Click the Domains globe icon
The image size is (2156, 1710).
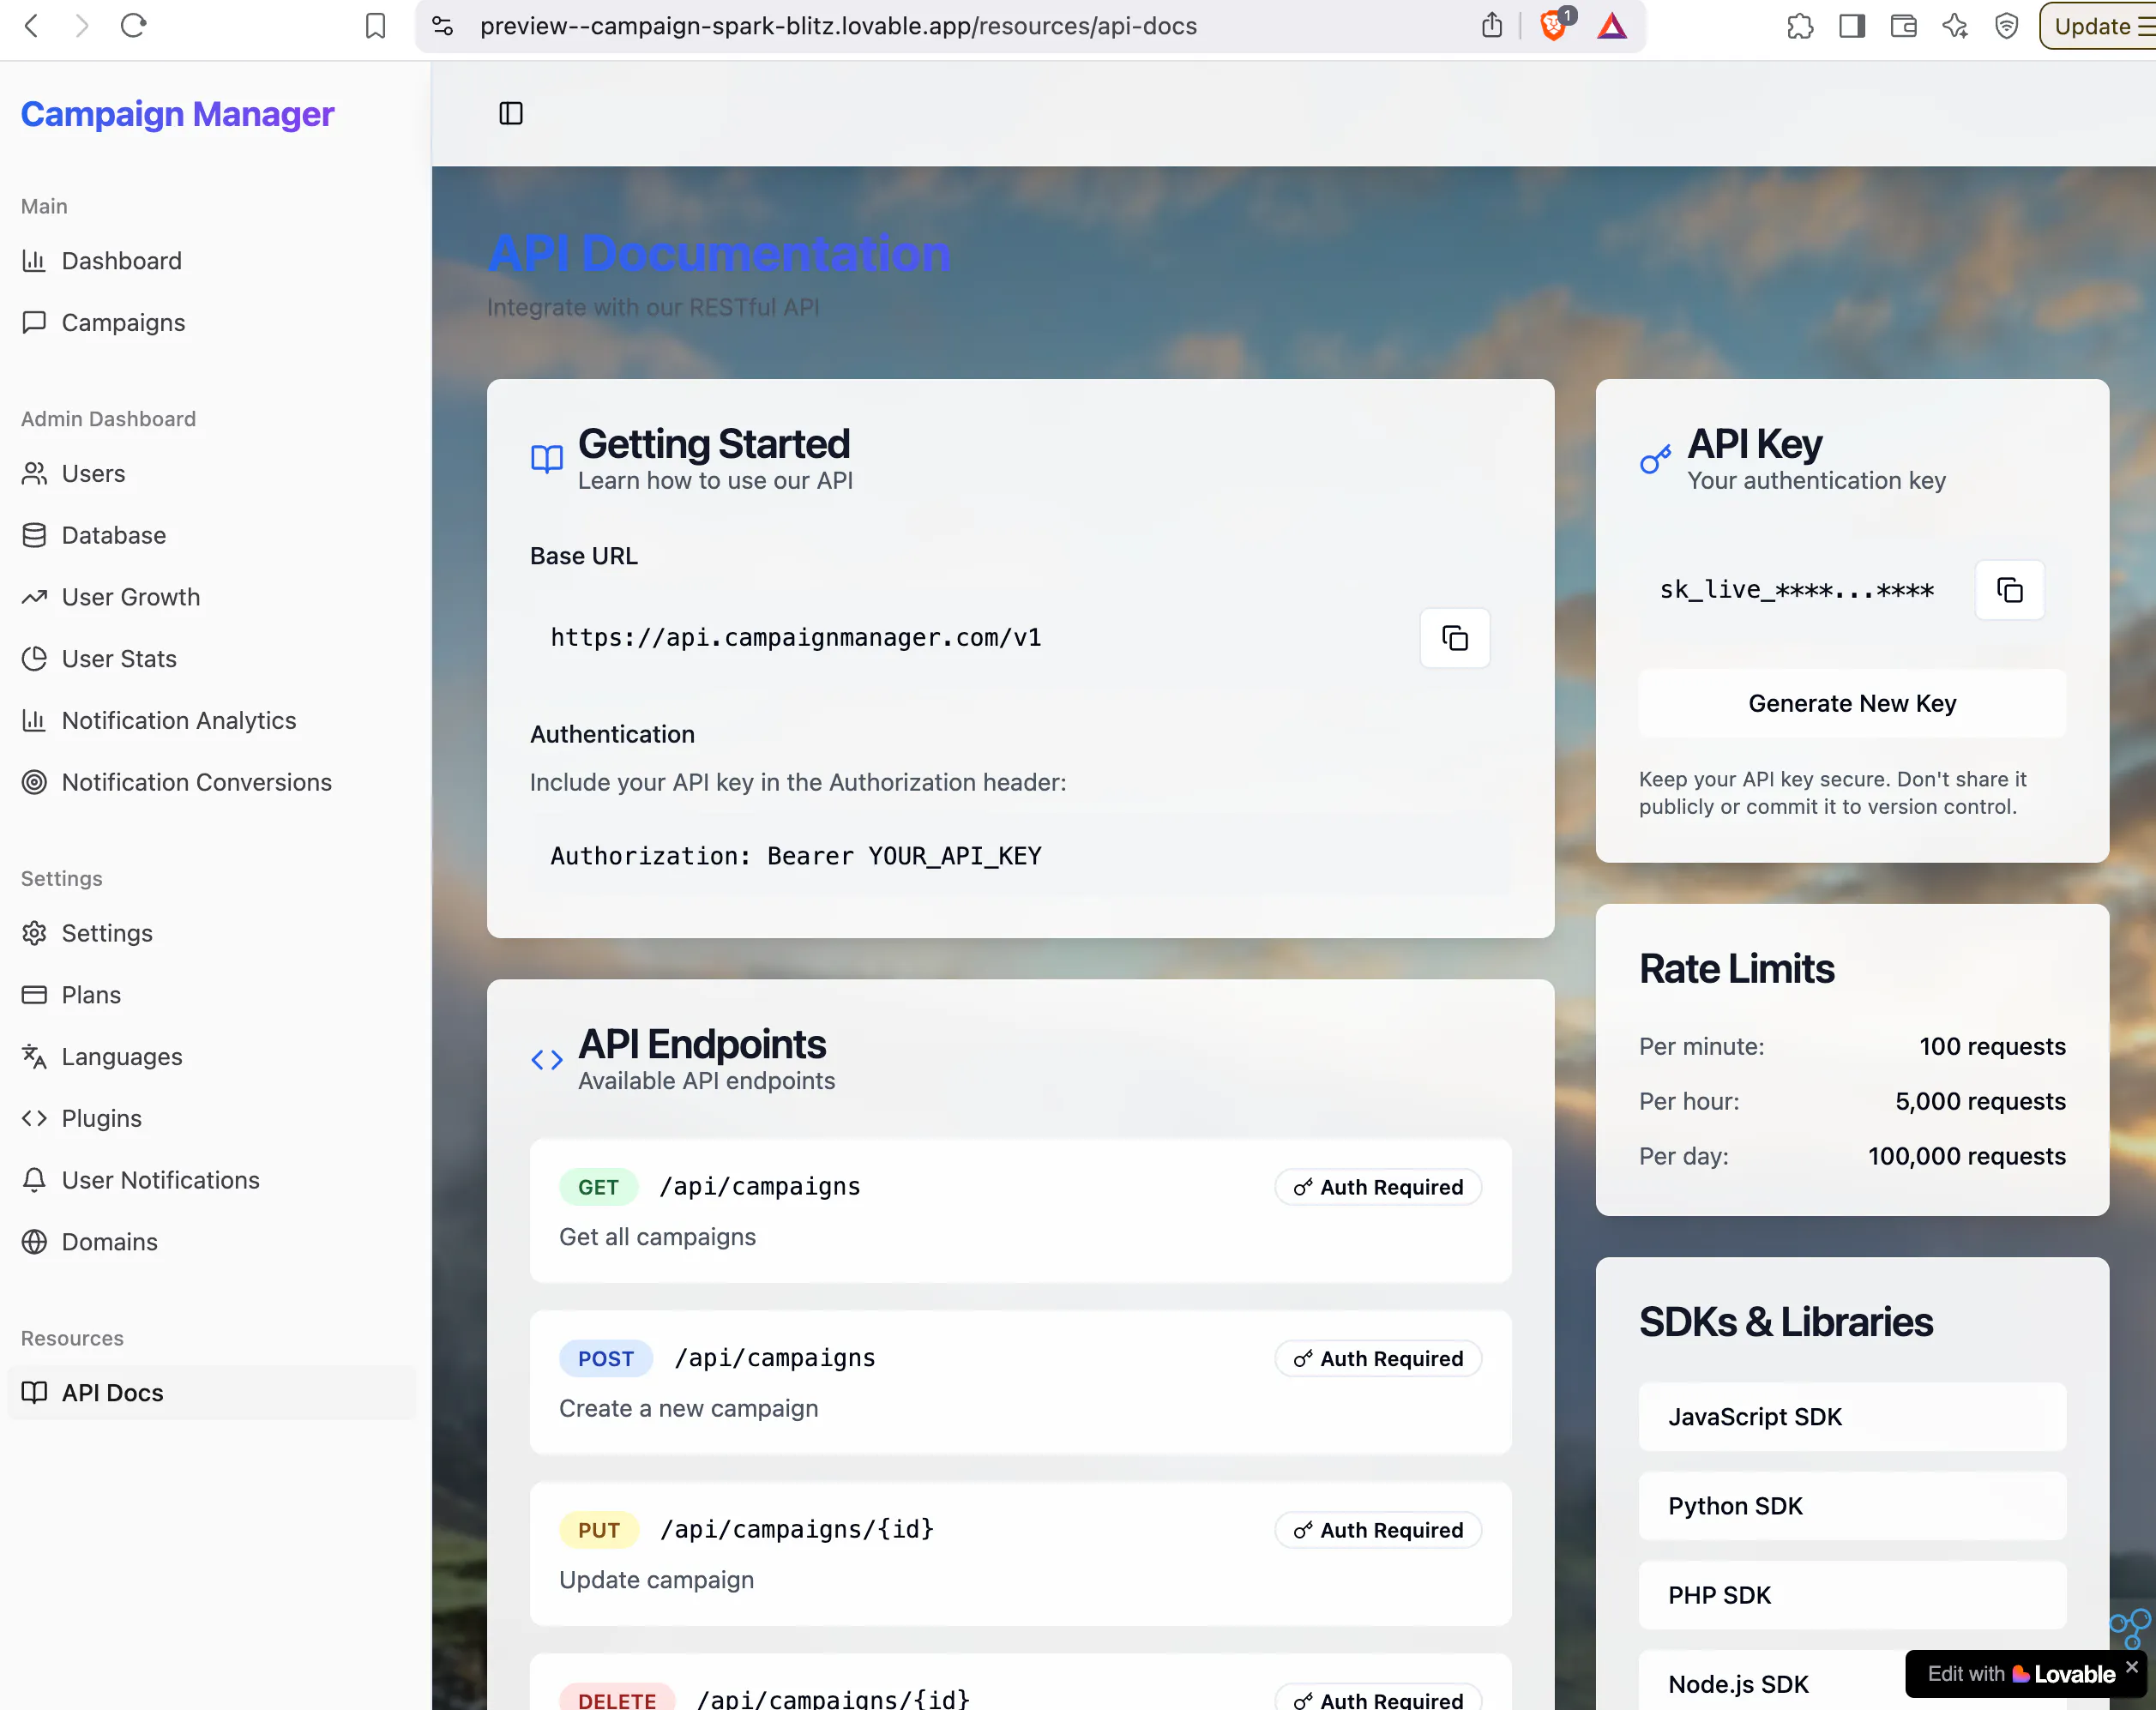pos(34,1242)
